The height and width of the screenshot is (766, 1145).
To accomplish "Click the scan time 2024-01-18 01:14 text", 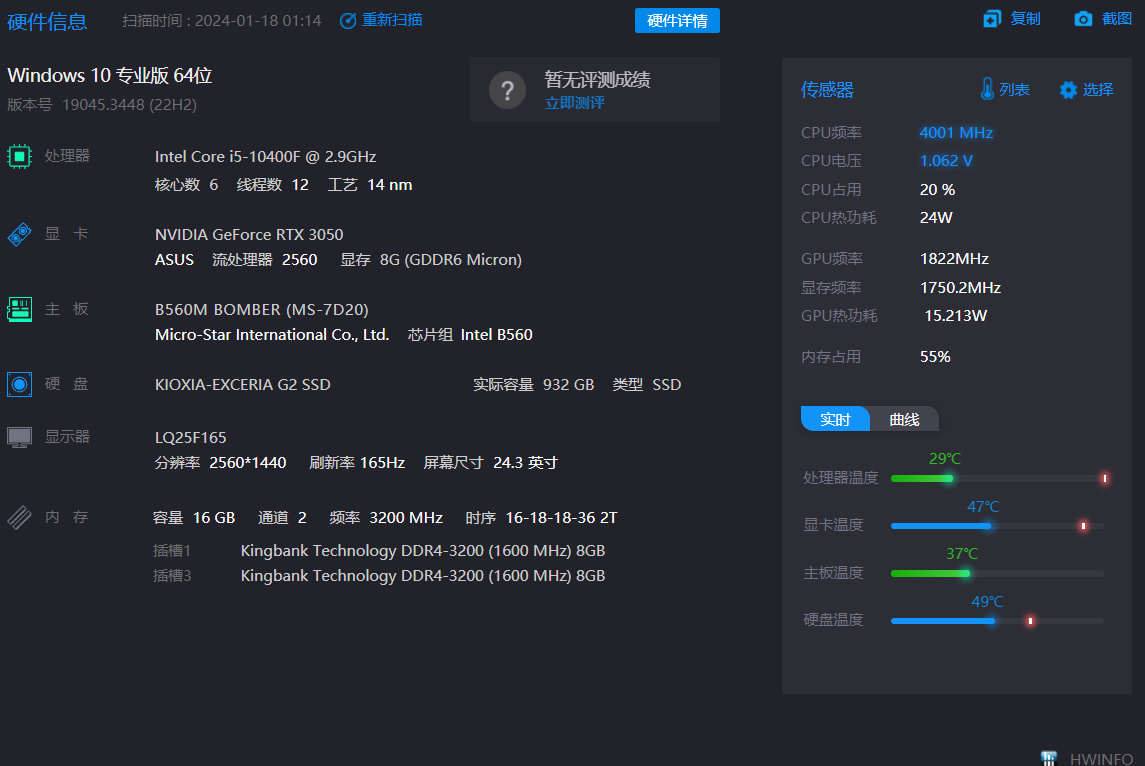I will [x=258, y=20].
